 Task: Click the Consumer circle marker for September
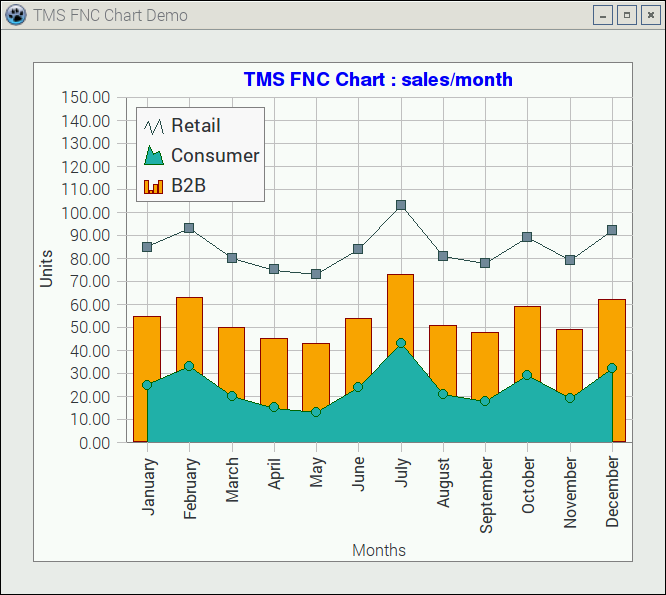485,401
